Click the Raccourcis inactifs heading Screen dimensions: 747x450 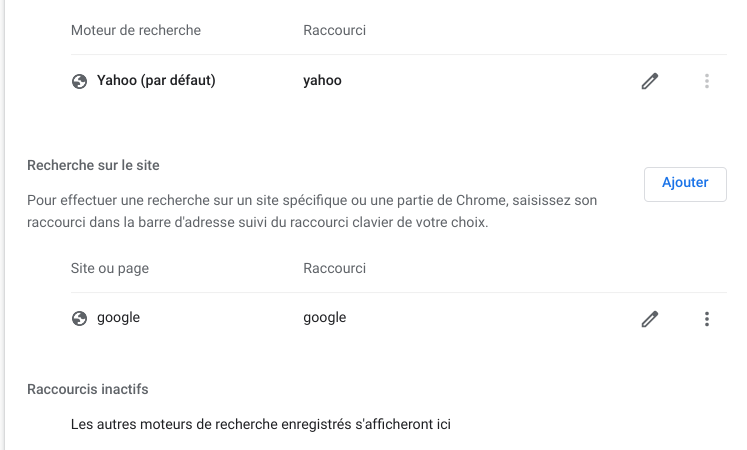88,389
